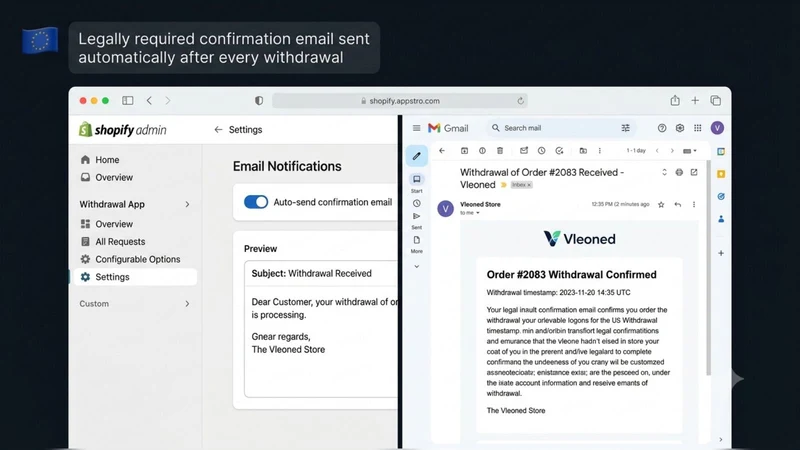Open the Gmail main menu hamburger icon
The height and width of the screenshot is (450, 800).
pyautogui.click(x=416, y=128)
